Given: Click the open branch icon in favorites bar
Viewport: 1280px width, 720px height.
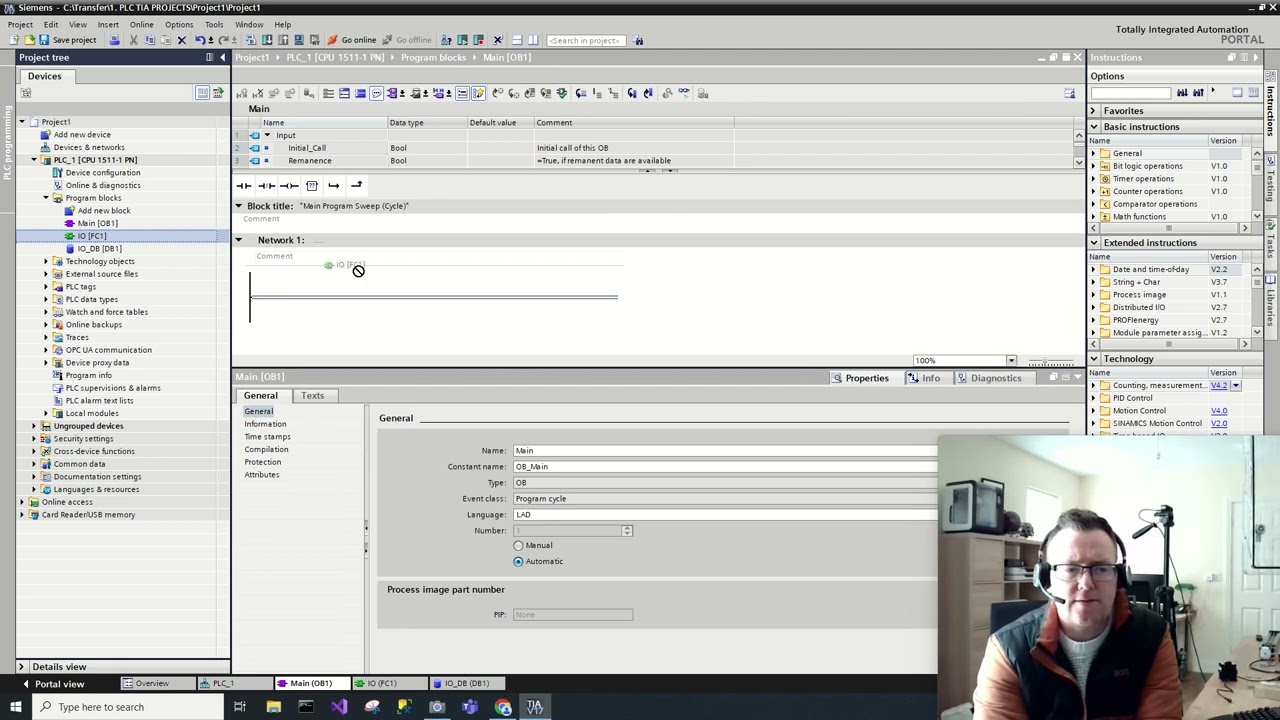Looking at the screenshot, I should (x=334, y=185).
